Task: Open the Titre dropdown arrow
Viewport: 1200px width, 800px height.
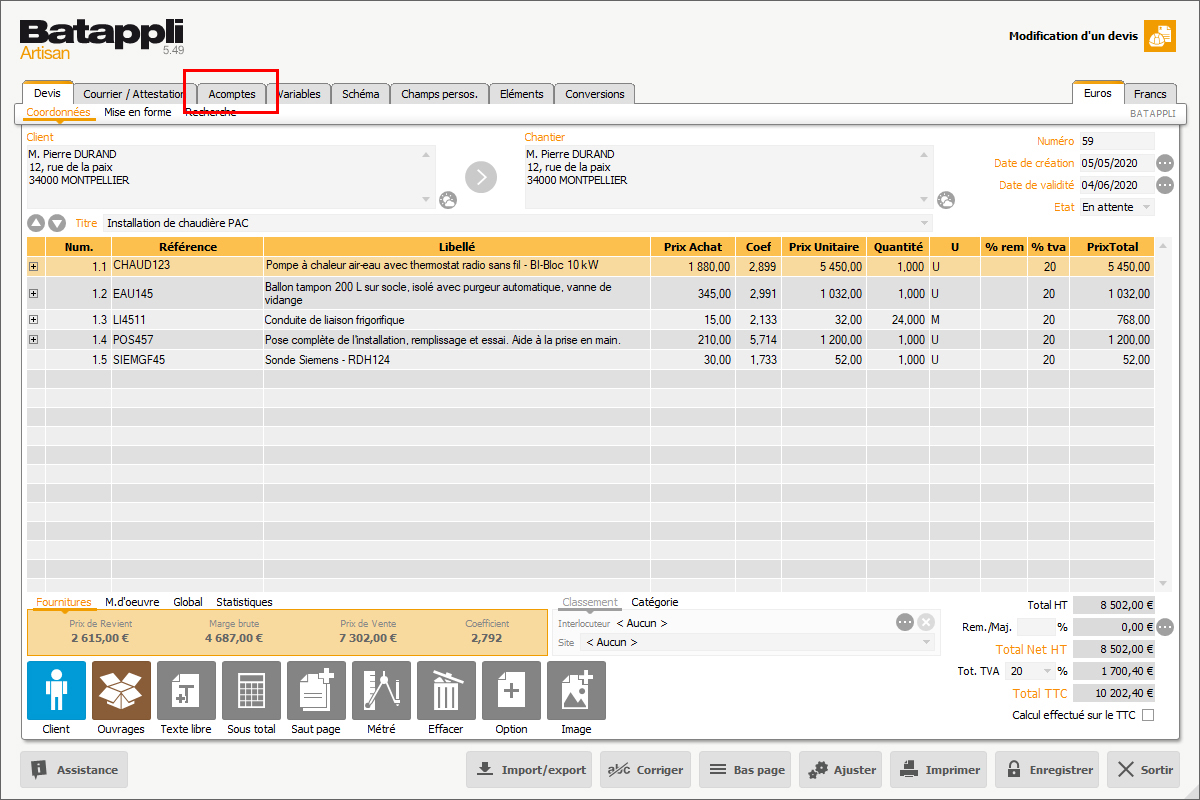Action: click(926, 224)
